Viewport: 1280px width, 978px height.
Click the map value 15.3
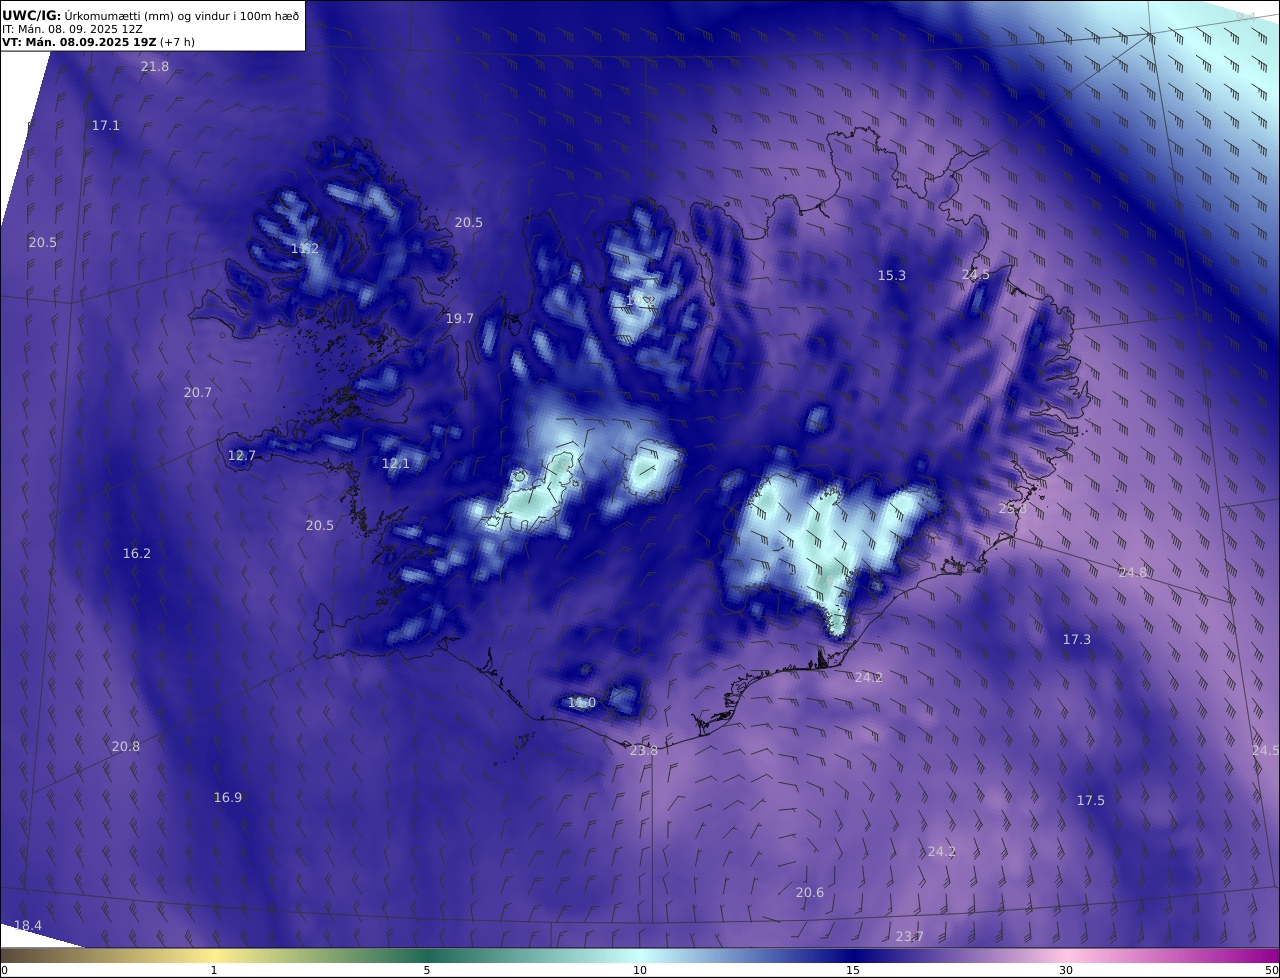point(892,275)
